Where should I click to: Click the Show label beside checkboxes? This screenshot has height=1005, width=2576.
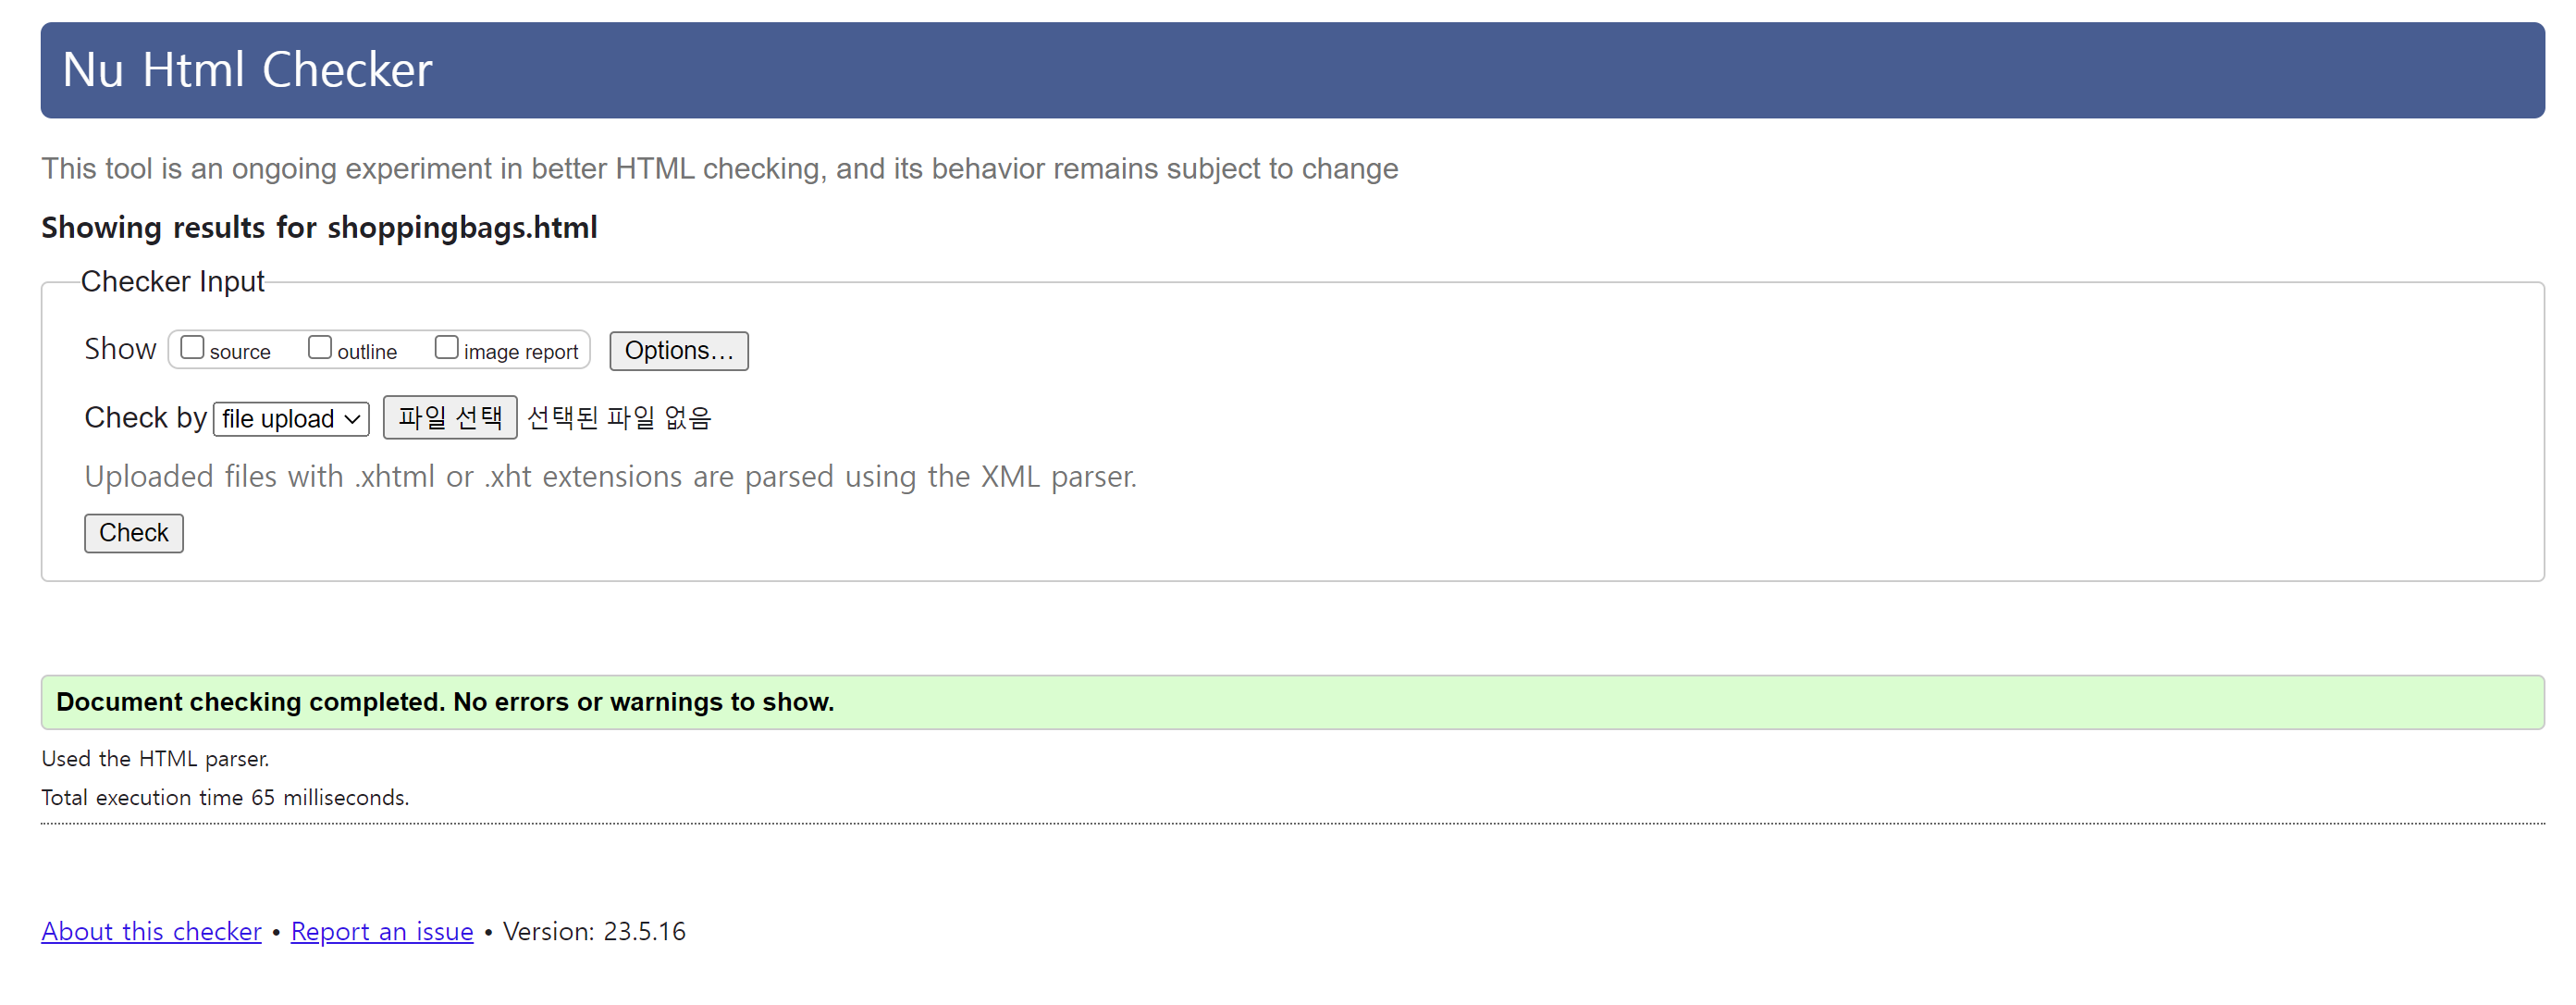120,349
